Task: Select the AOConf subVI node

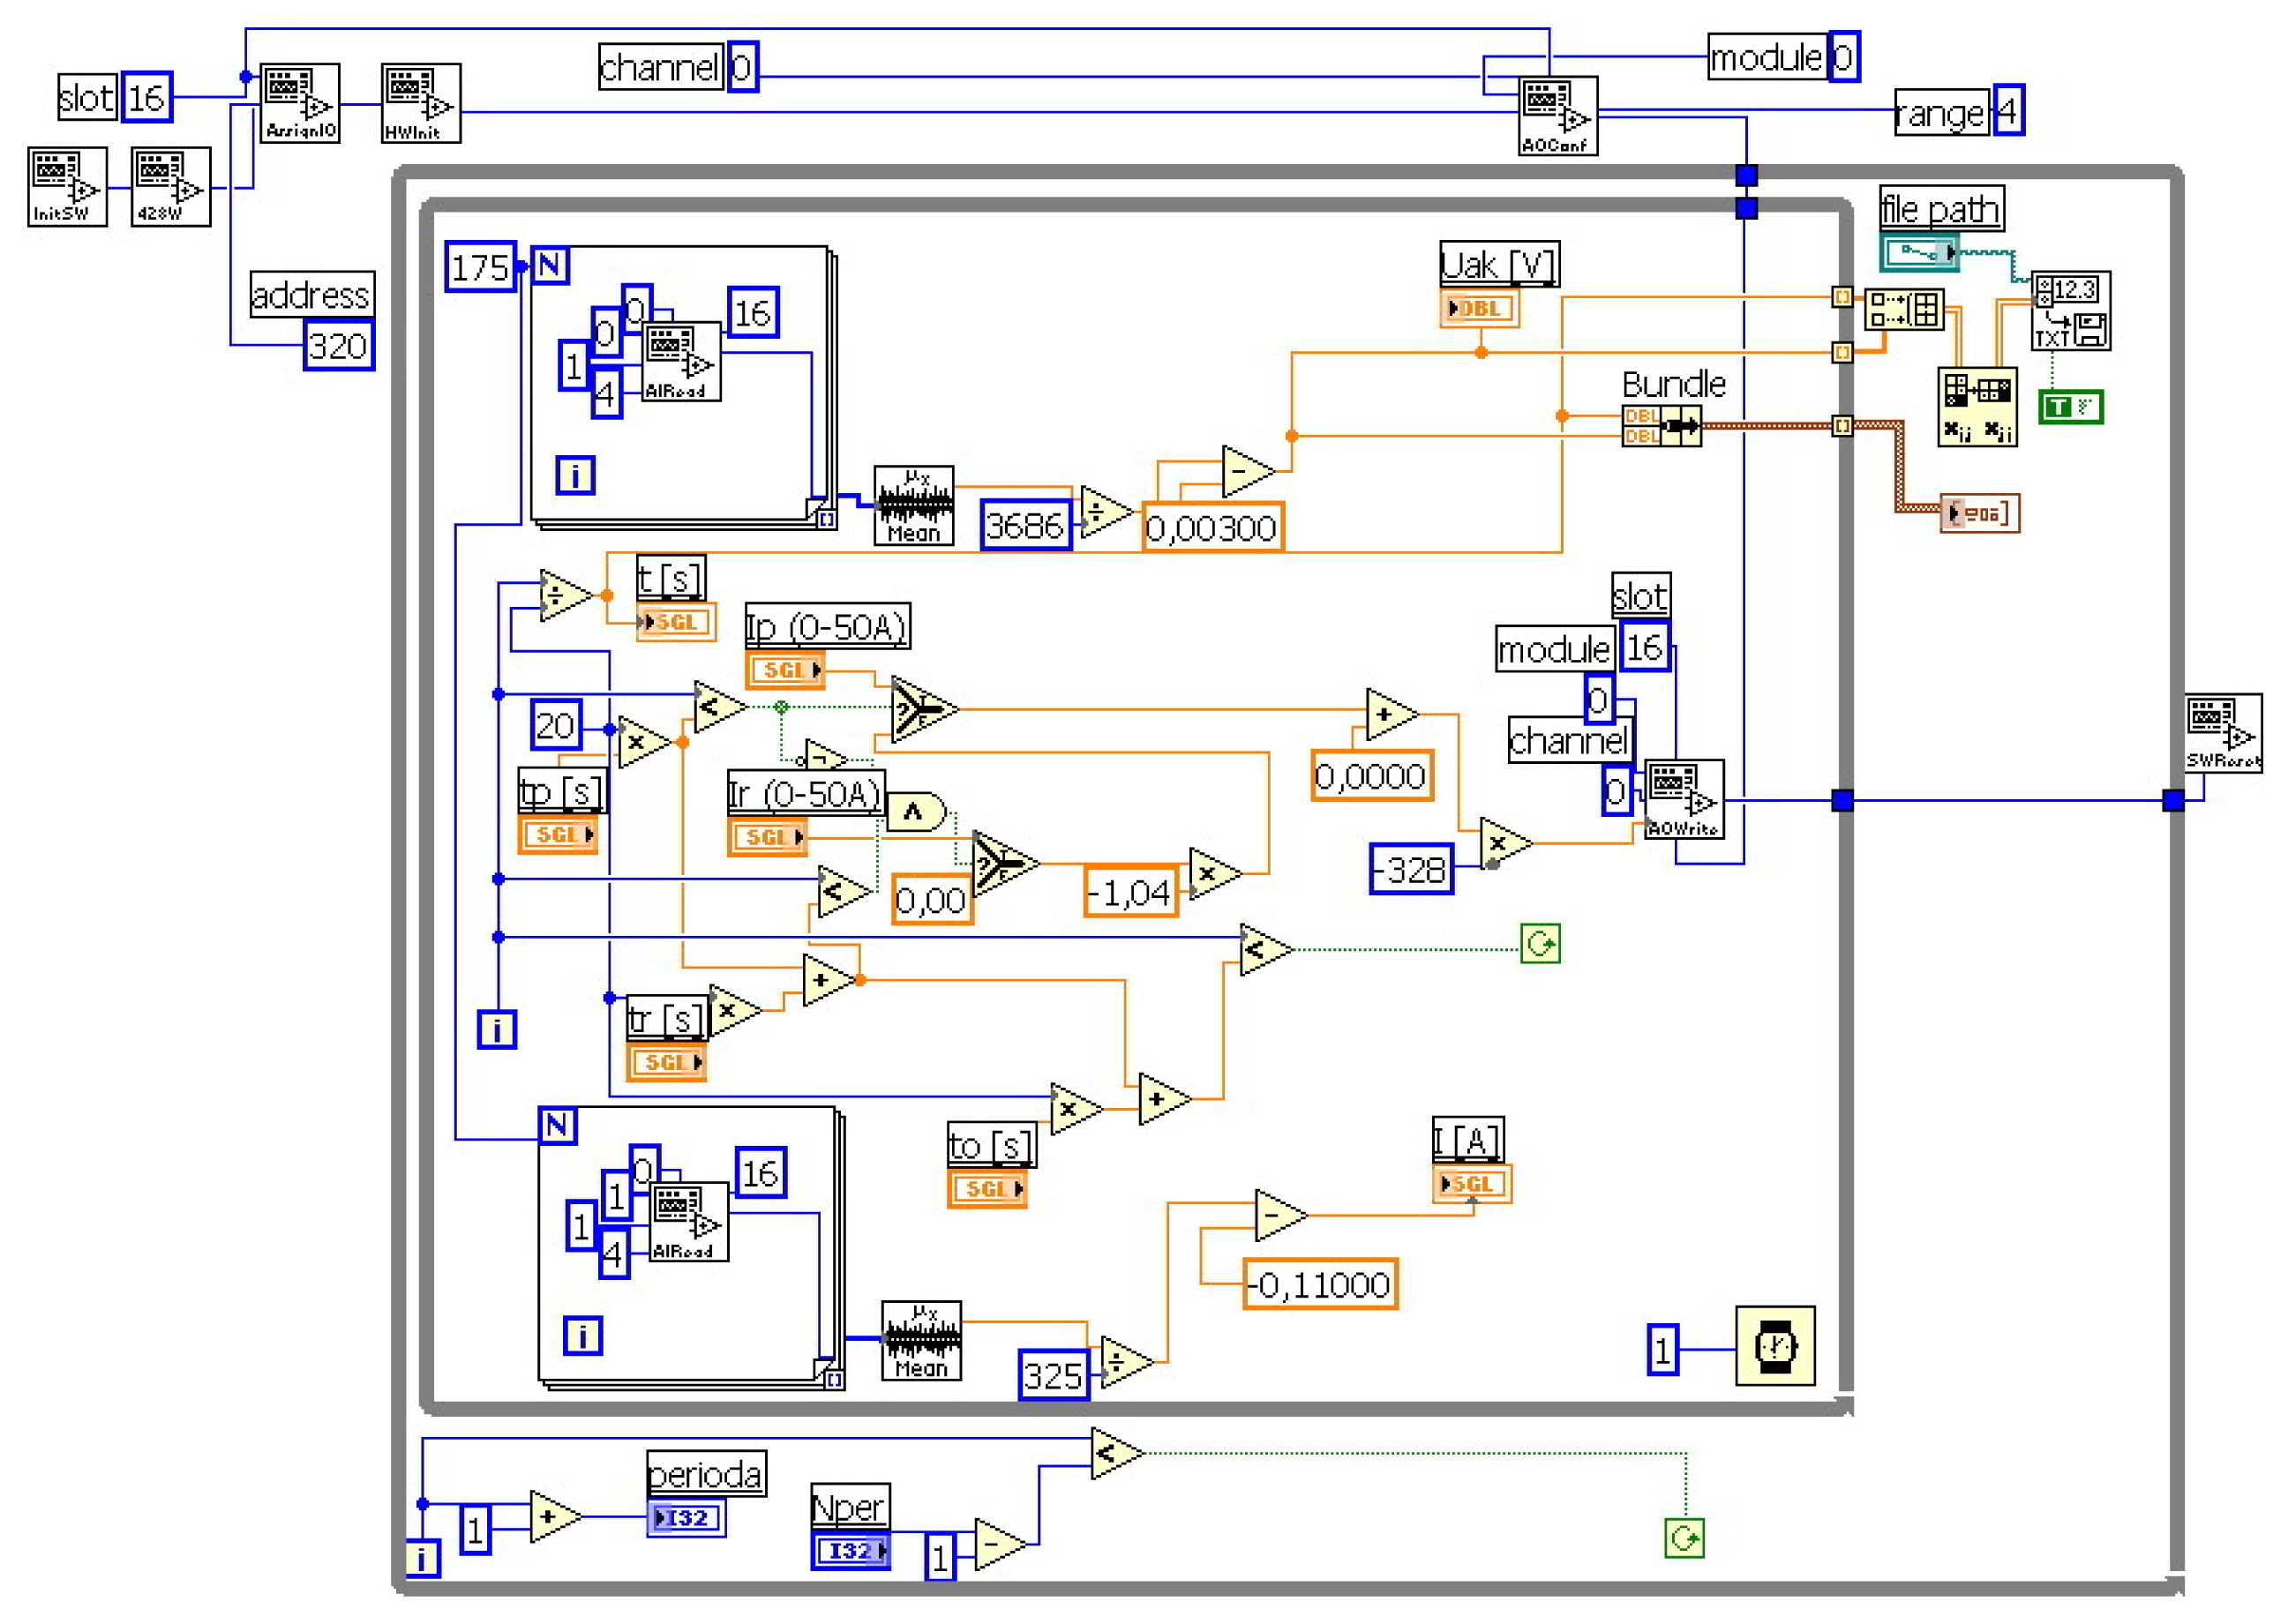Action: pos(1557,116)
